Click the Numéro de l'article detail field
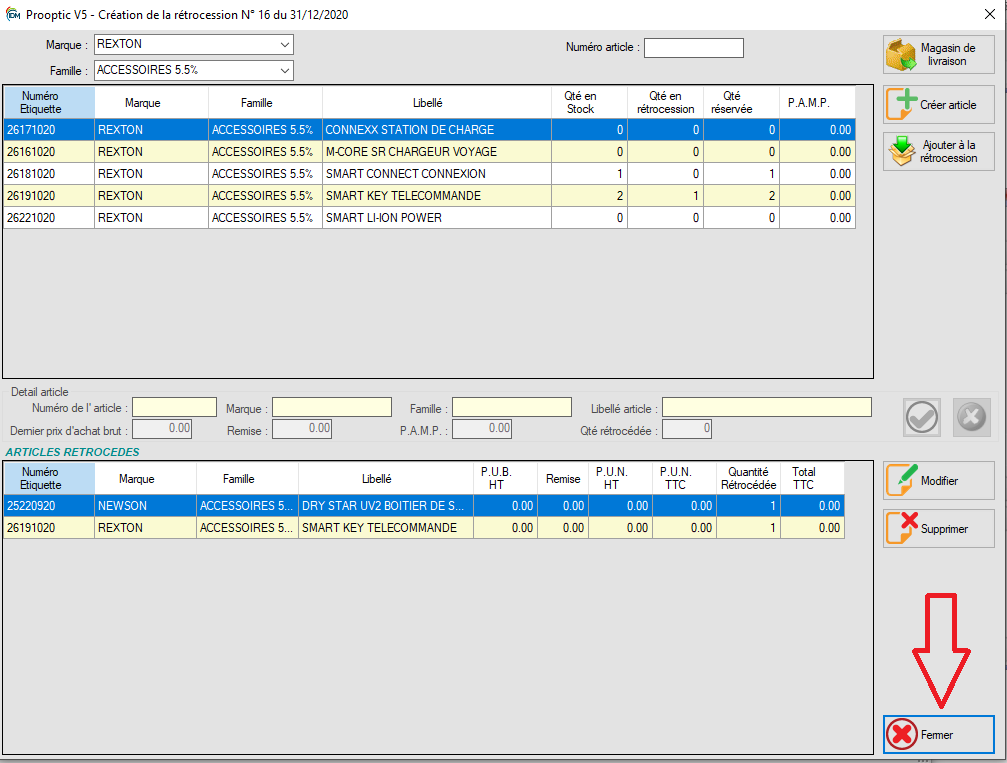Screen dimensions: 1007x763 click(174, 407)
